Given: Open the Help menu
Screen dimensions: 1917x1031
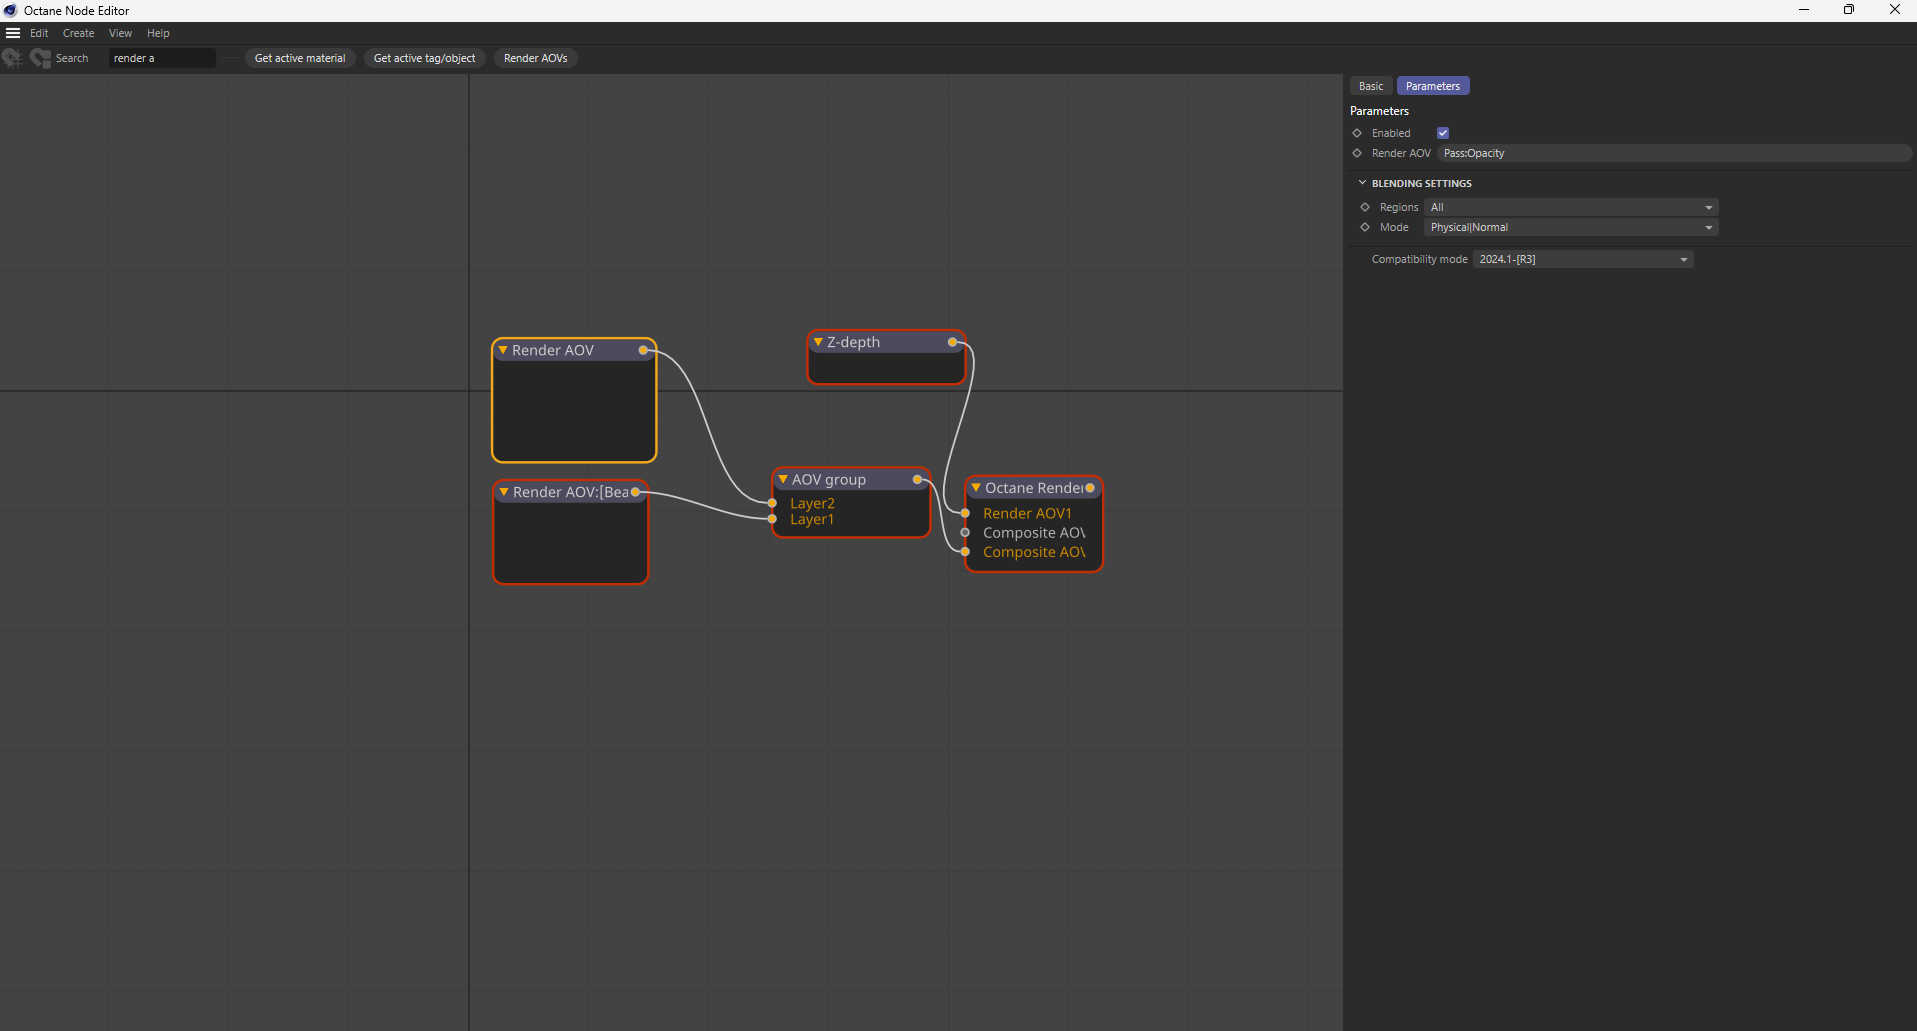Looking at the screenshot, I should click(158, 33).
